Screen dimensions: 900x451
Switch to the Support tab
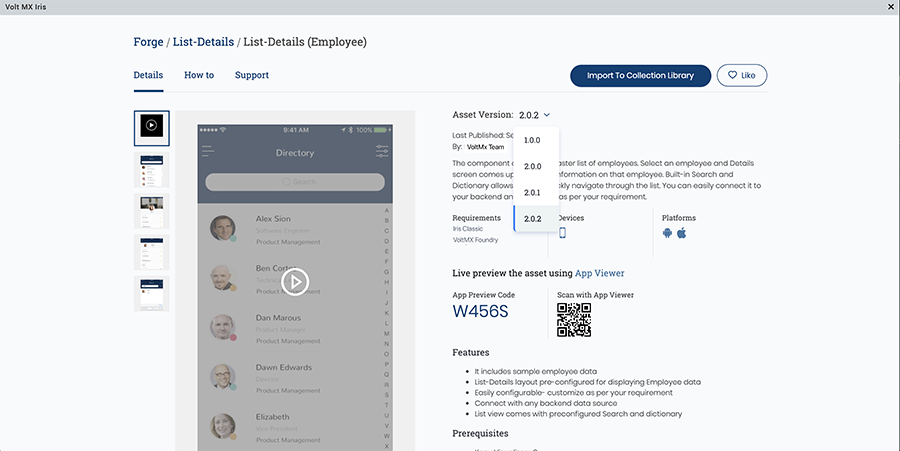[252, 75]
